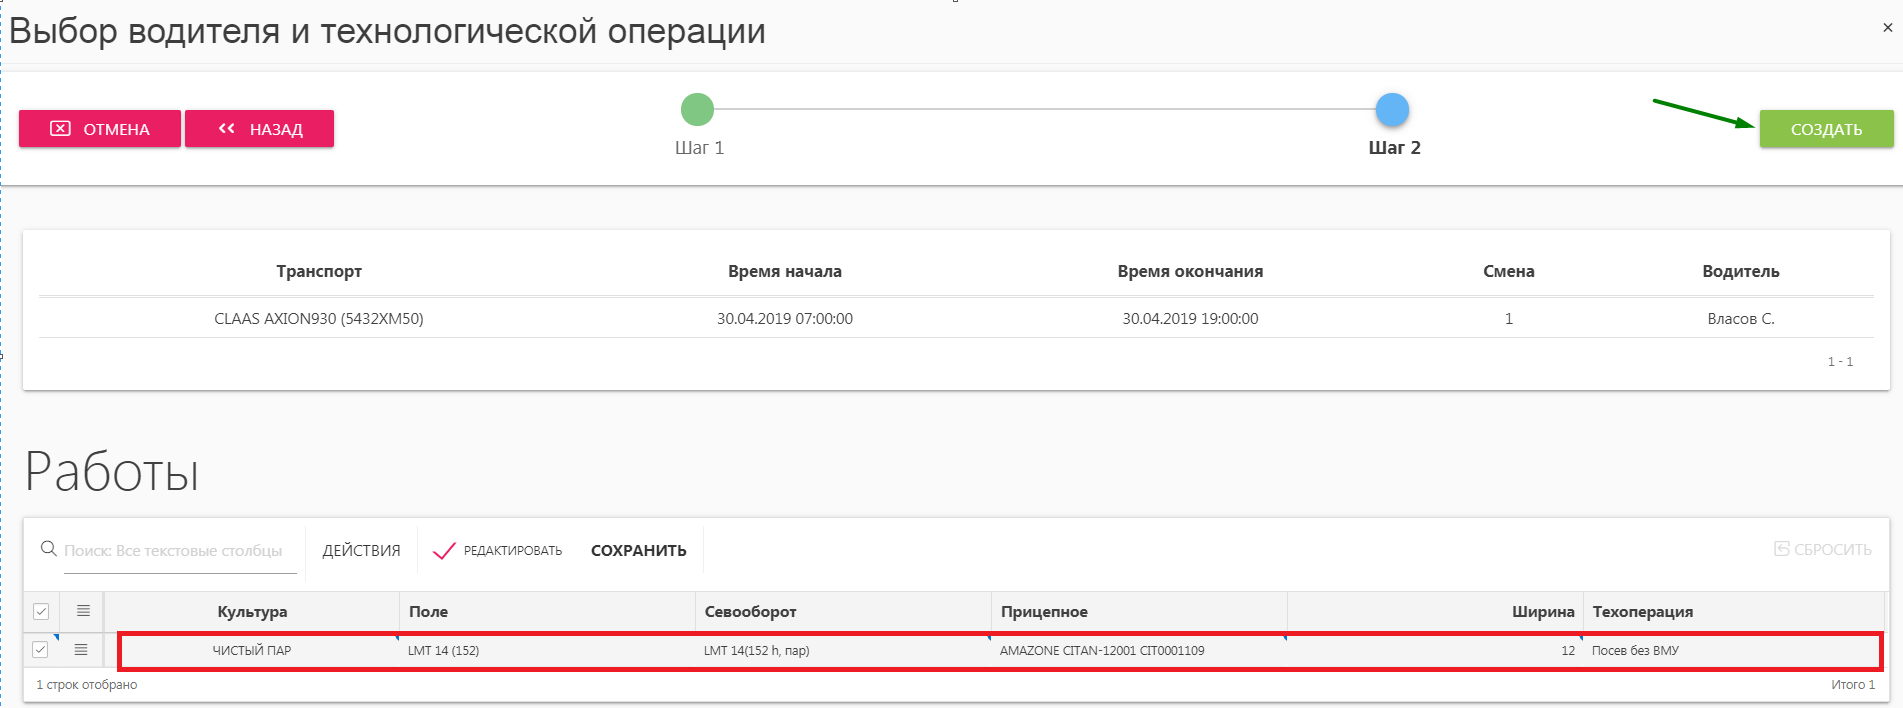
Task: Toggle the select-all header checkbox
Action: (x=41, y=611)
